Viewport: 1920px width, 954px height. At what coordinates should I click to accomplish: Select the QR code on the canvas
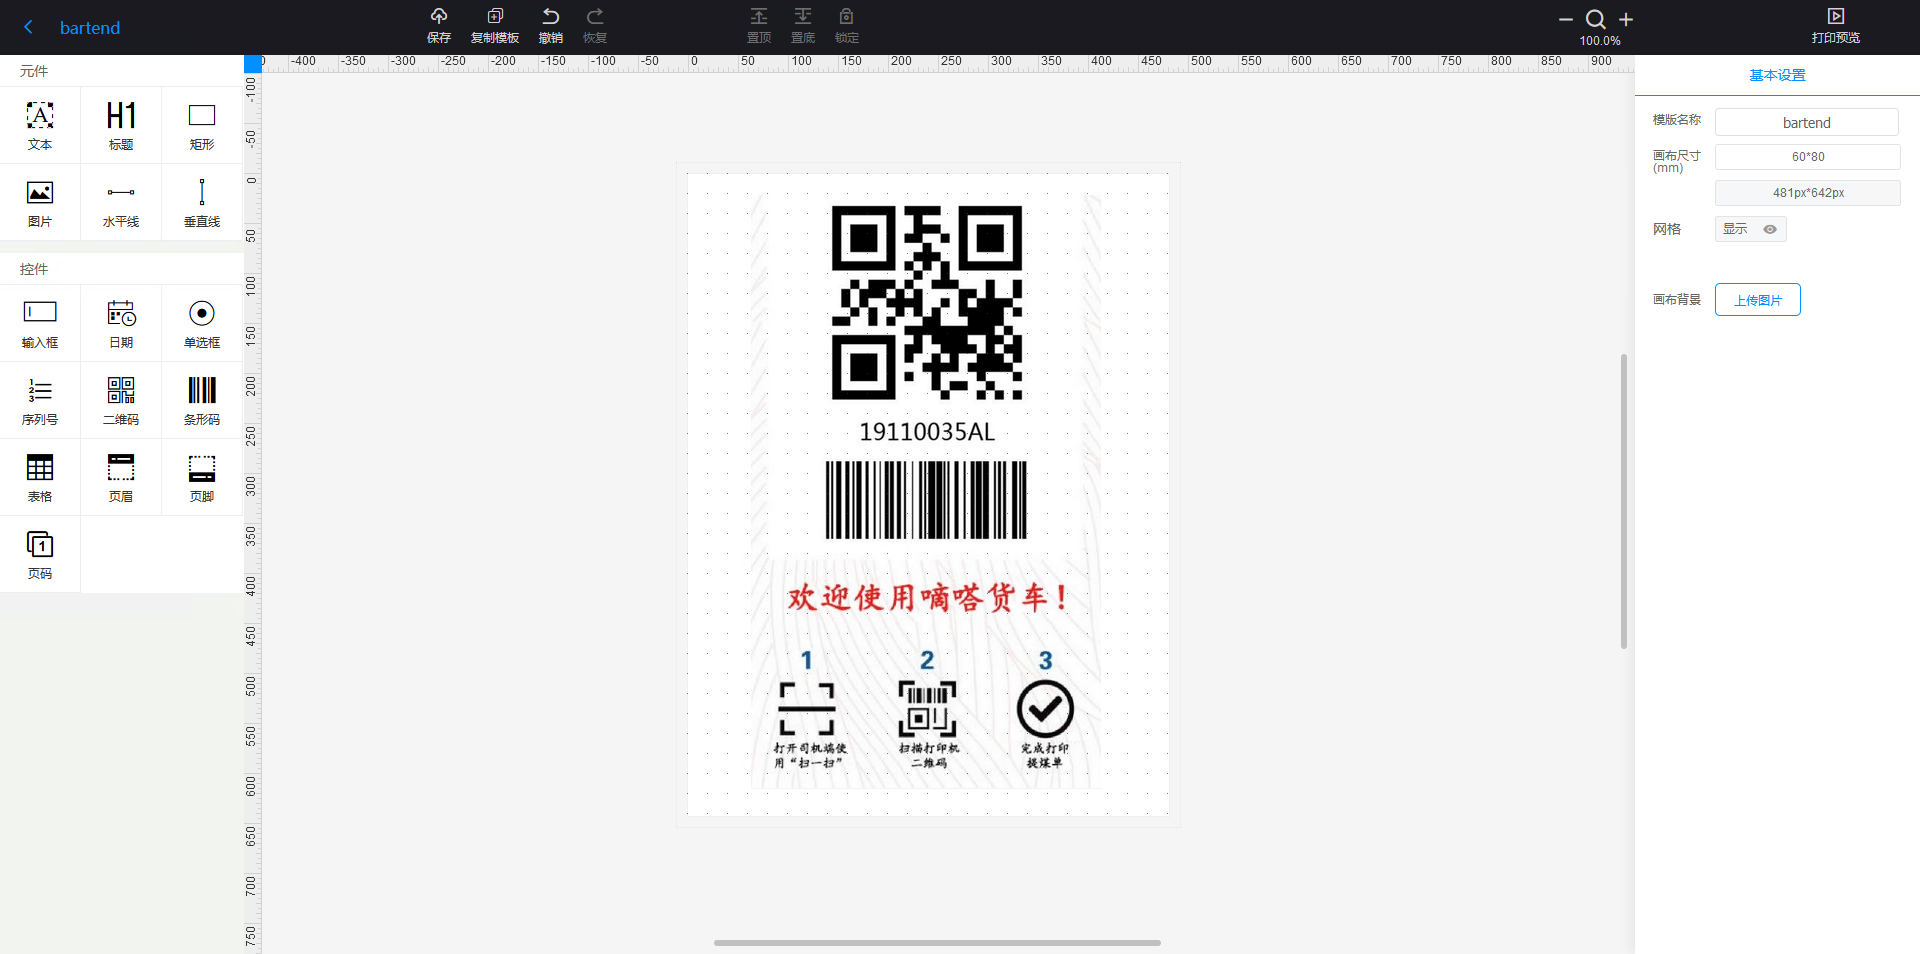(927, 302)
